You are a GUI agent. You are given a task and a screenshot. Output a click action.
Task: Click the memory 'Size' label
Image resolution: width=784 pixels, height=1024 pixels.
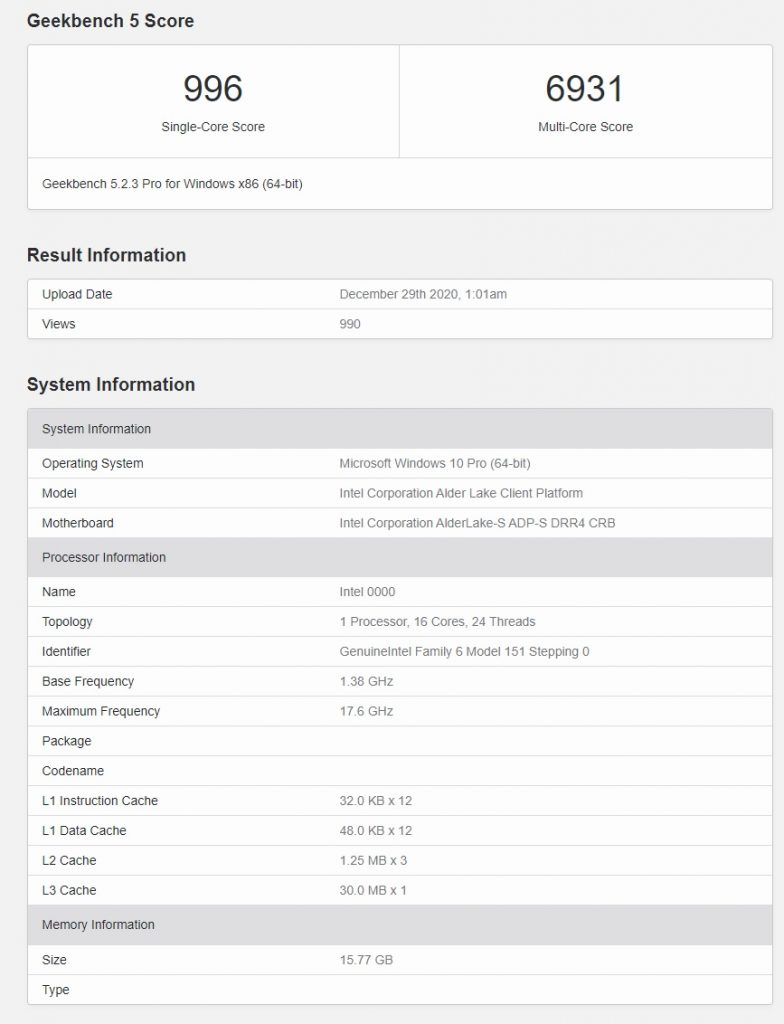(x=54, y=960)
